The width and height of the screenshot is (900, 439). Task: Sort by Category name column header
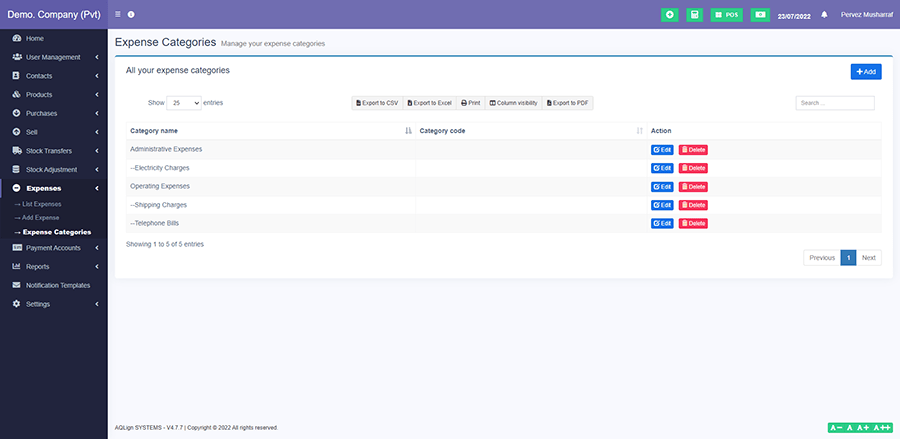[271, 131]
